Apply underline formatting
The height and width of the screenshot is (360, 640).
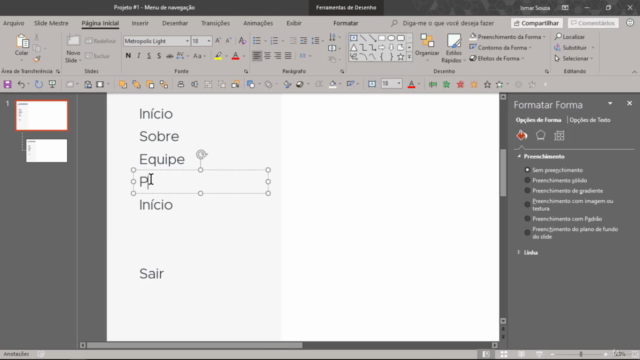[x=149, y=56]
